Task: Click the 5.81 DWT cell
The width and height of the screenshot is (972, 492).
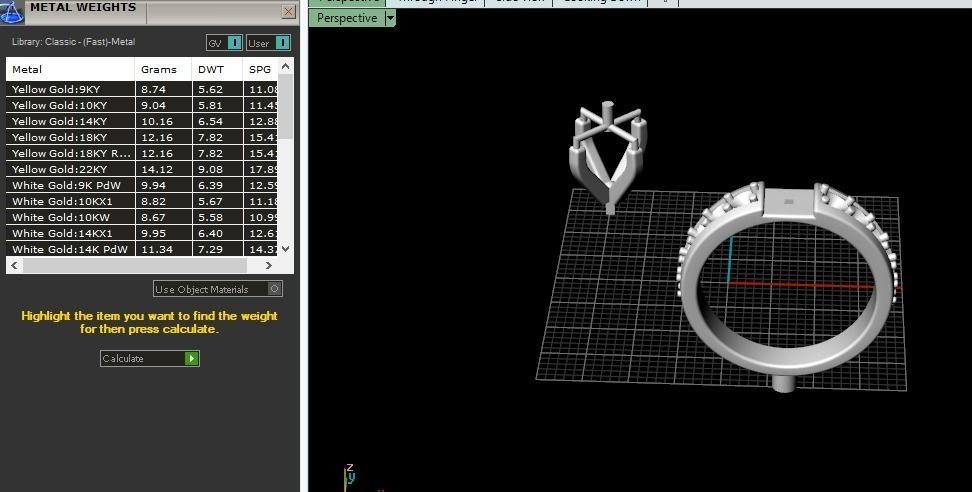Action: [217, 105]
